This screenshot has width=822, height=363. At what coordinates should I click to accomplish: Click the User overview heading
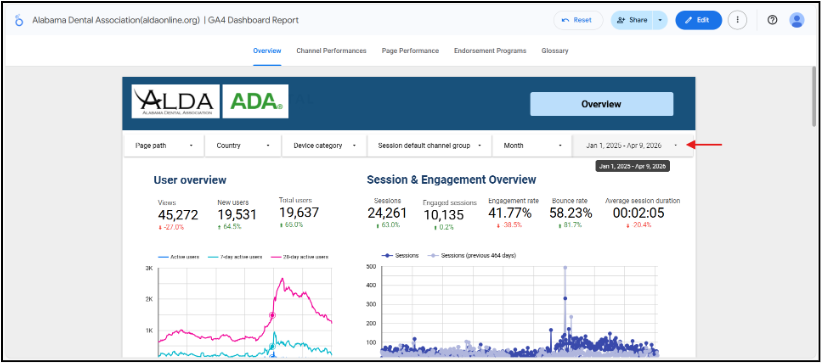pyautogui.click(x=190, y=180)
